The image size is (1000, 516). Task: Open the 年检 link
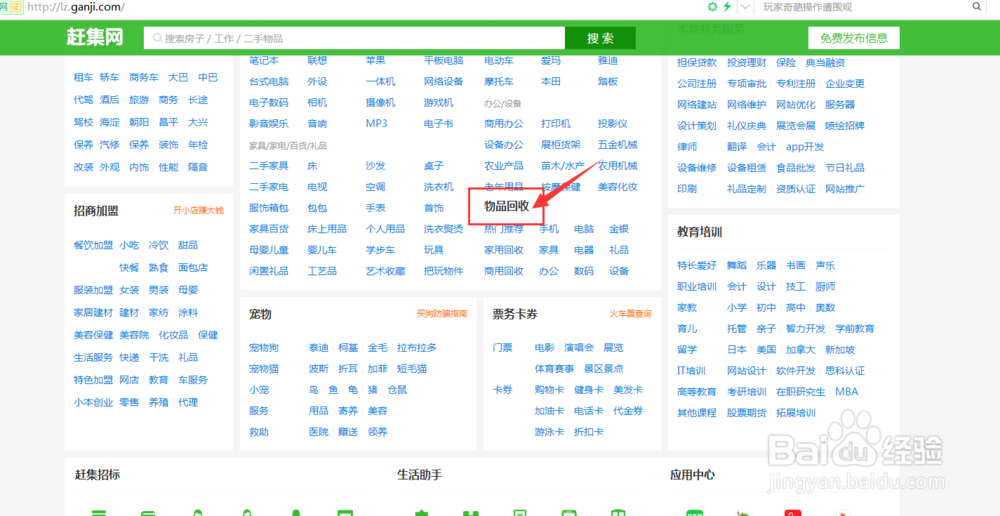pos(198,145)
